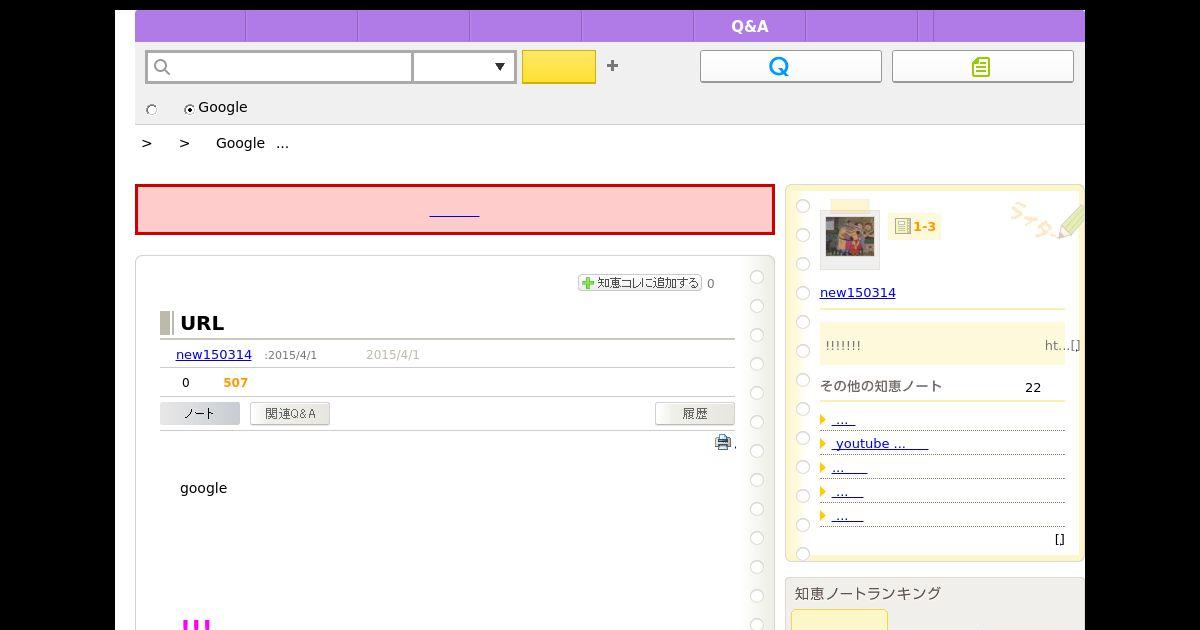The width and height of the screenshot is (1200, 630).
Task: Select the unlabeled radio button left of Google
Action: point(152,109)
